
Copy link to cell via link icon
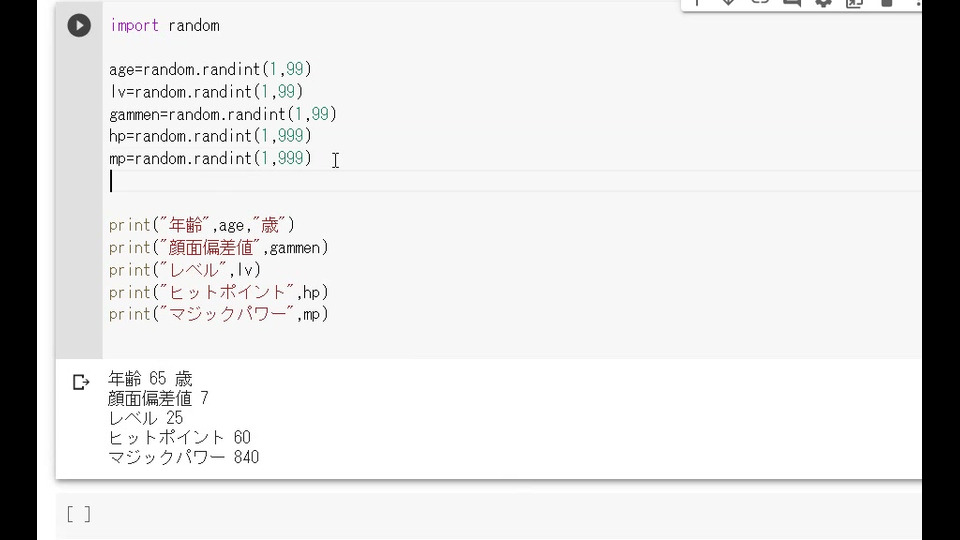click(x=760, y=2)
